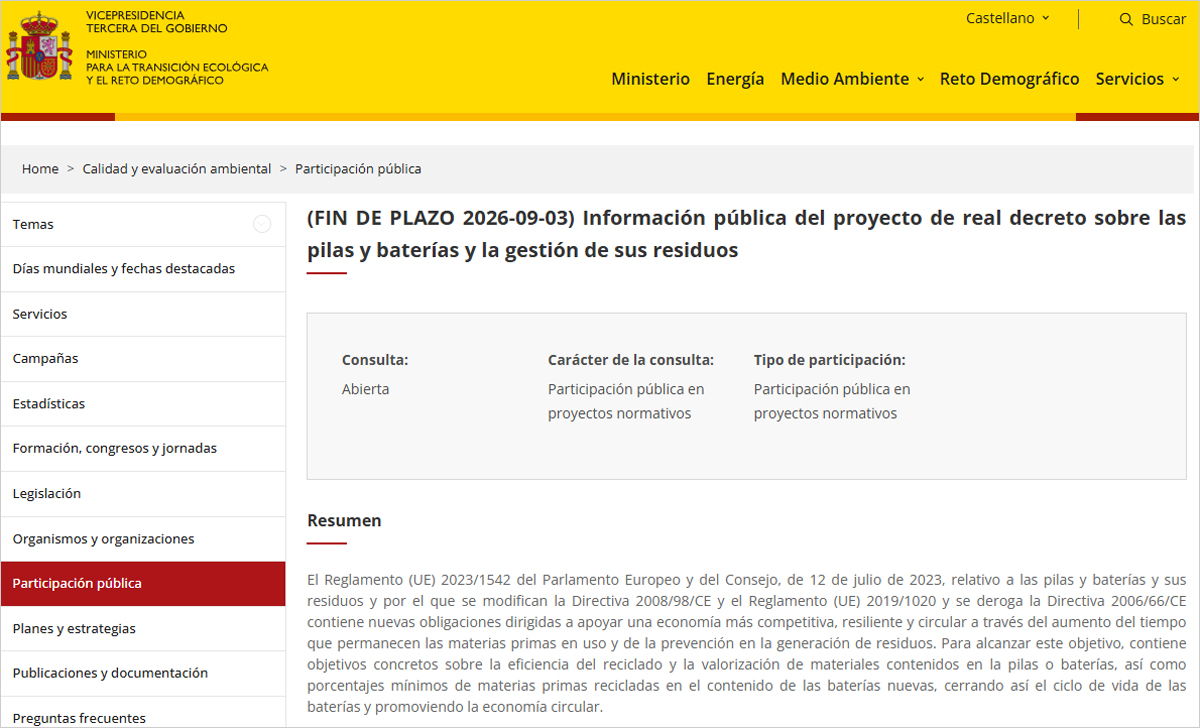Open the Energía menu
This screenshot has width=1200, height=728.
click(735, 79)
